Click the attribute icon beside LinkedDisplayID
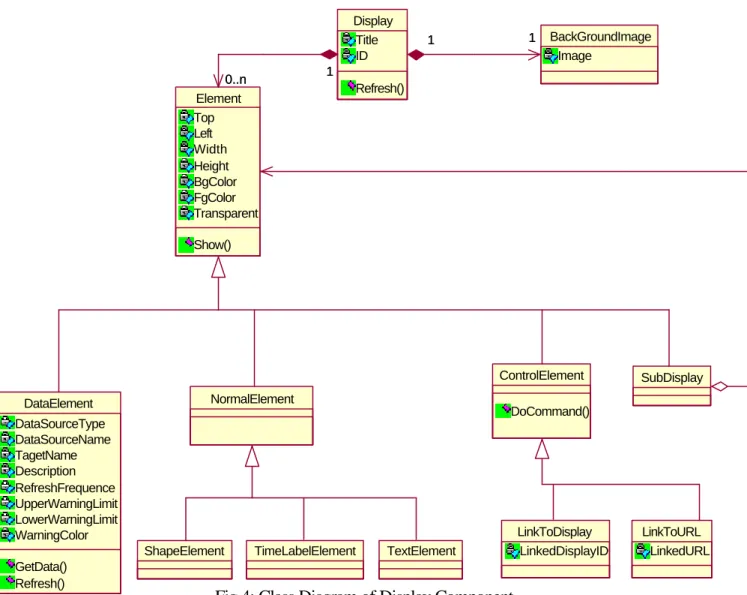 [512, 551]
